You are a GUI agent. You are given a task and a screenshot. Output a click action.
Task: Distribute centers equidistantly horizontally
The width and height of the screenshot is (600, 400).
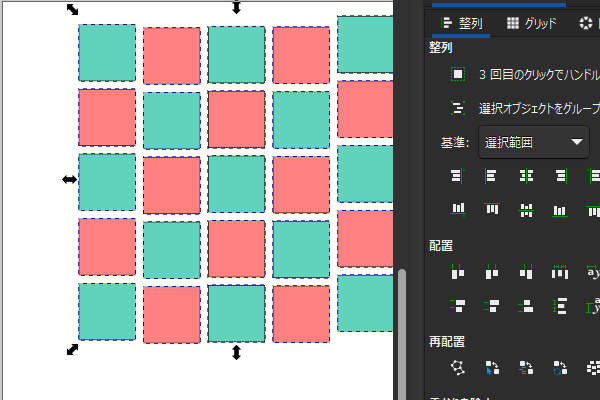[x=491, y=273]
